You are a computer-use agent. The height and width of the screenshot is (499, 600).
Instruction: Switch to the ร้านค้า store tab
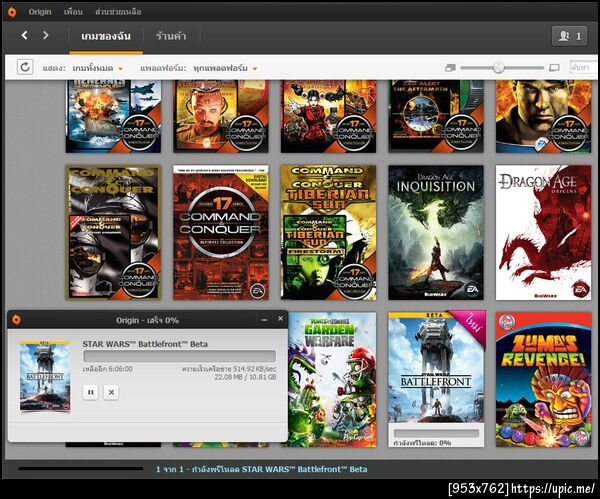171,36
